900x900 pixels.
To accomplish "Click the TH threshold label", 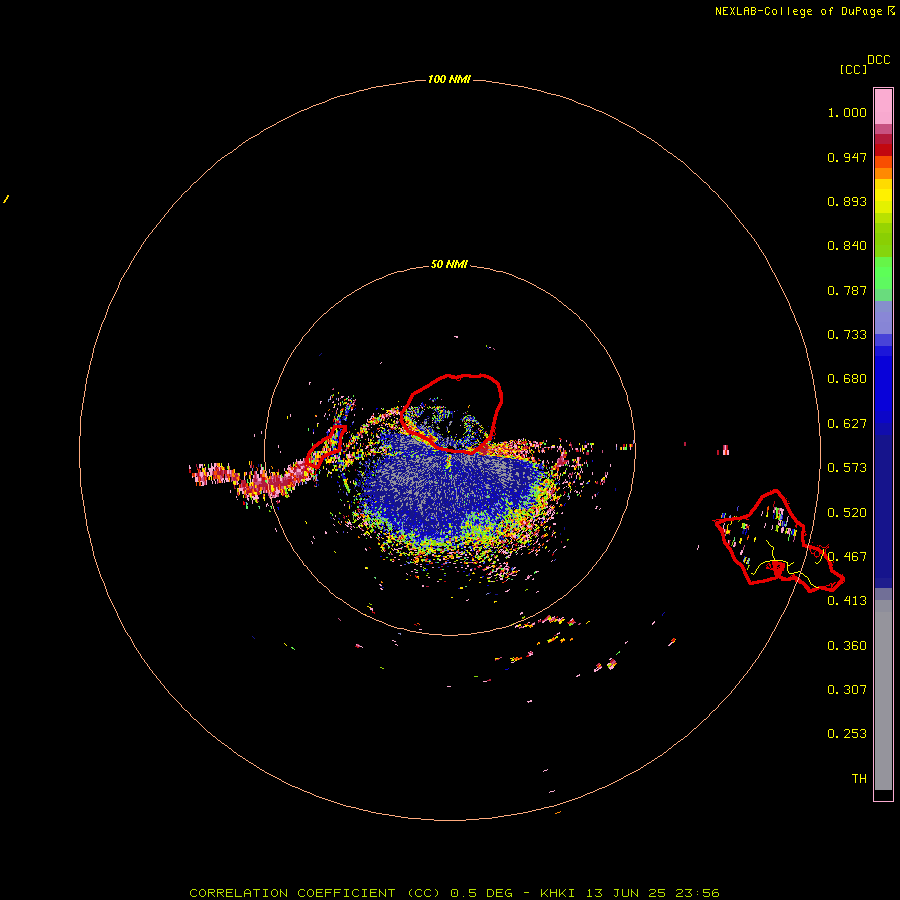I will [x=859, y=779].
